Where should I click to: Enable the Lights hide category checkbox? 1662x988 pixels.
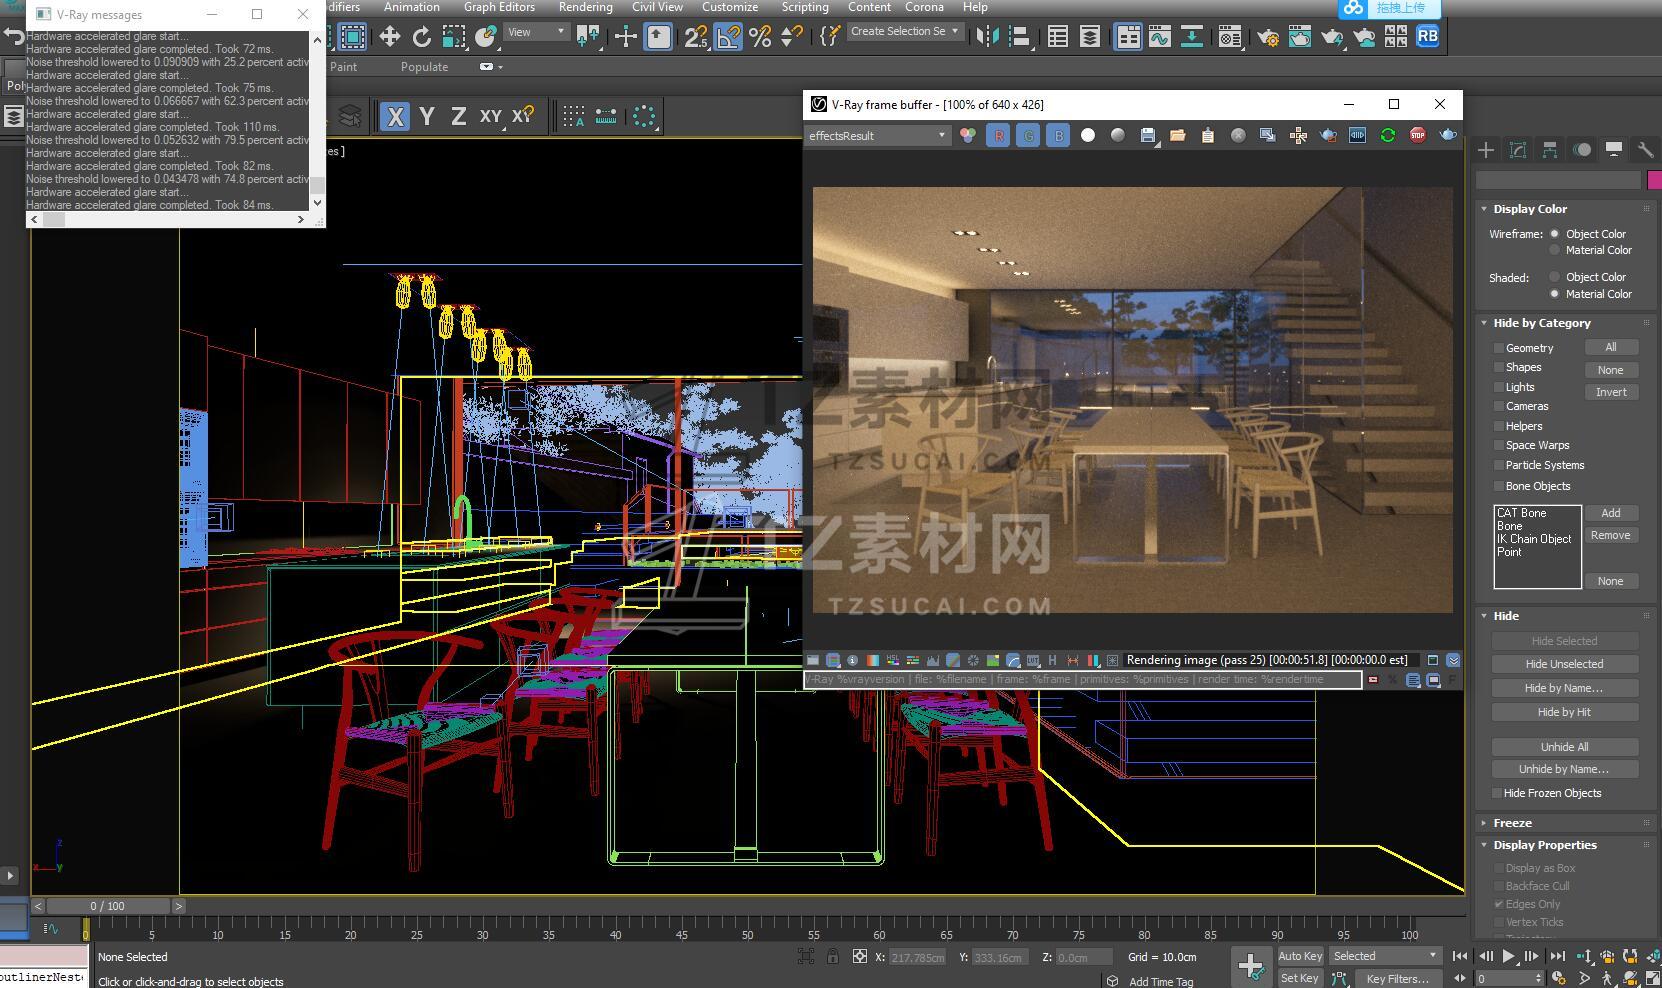click(x=1498, y=387)
